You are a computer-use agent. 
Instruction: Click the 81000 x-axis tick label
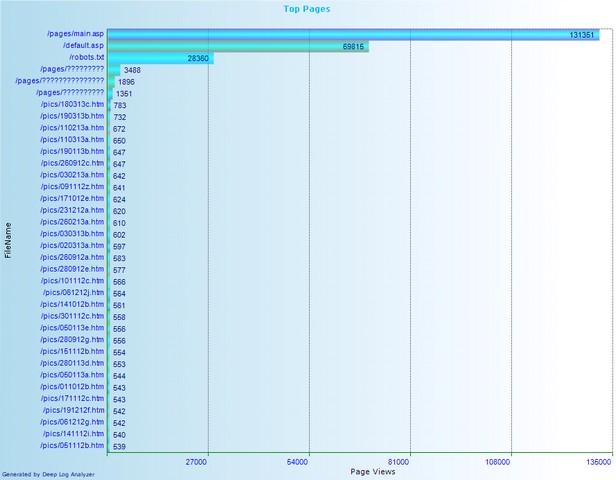coord(400,462)
